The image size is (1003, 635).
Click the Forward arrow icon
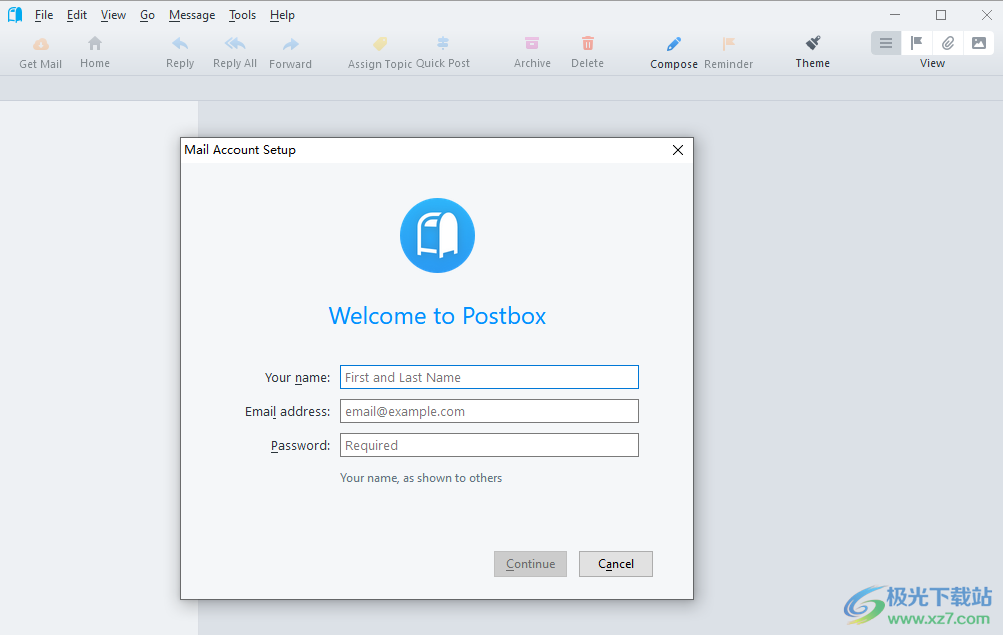pyautogui.click(x=290, y=44)
